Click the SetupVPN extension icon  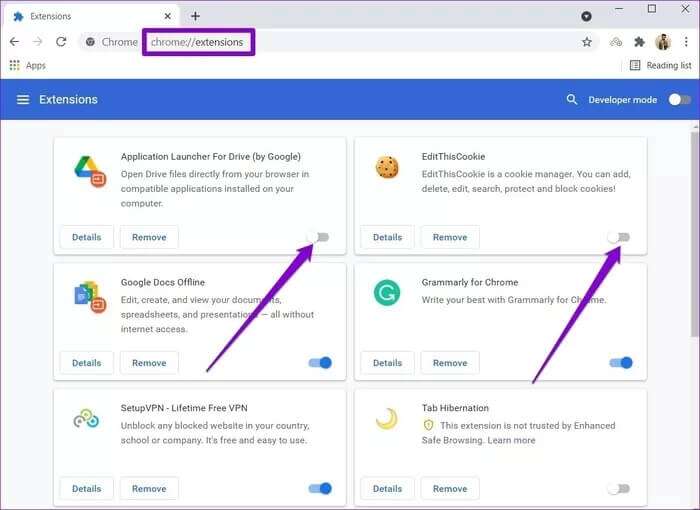click(86, 419)
